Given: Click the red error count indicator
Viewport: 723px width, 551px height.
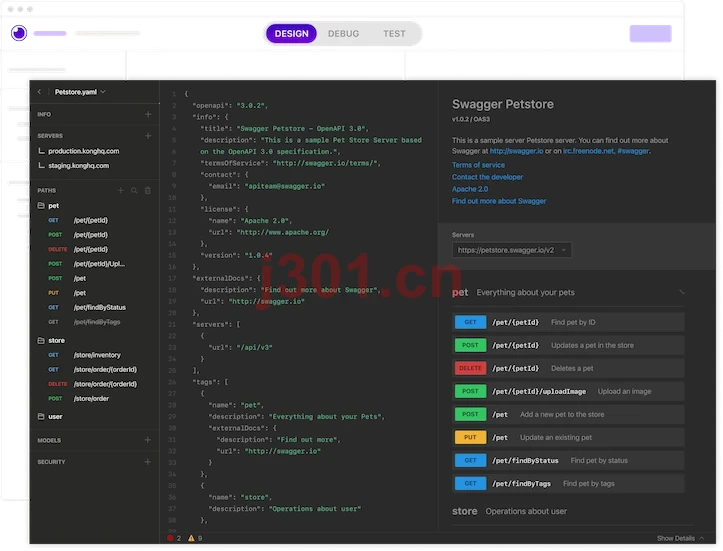Looking at the screenshot, I should (174, 538).
